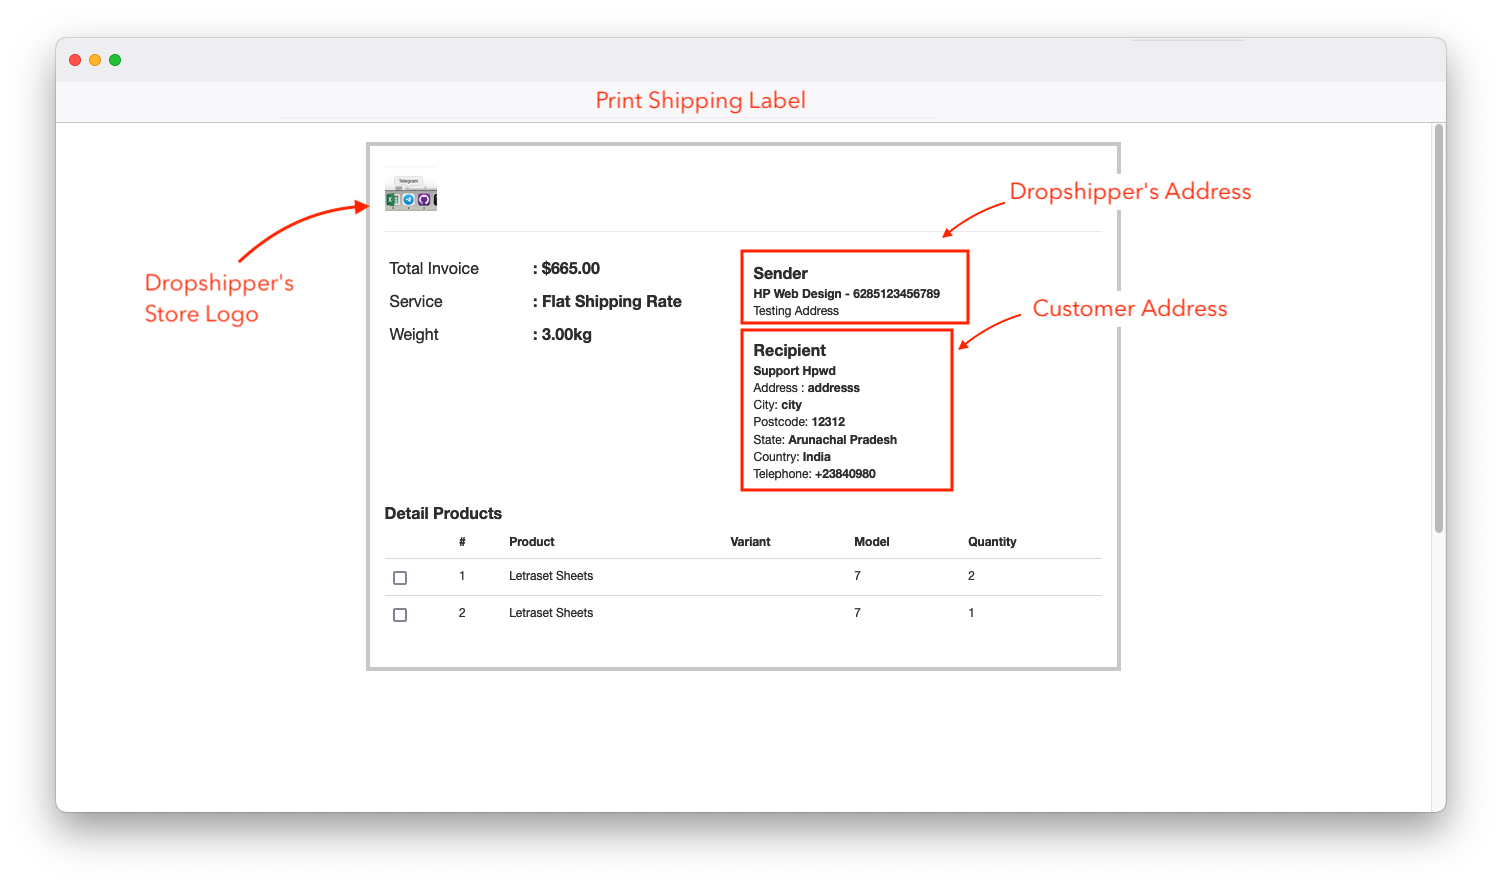Screen dimensions: 1502x886
Task: Click the Print Shipping Label title
Action: [x=700, y=100]
